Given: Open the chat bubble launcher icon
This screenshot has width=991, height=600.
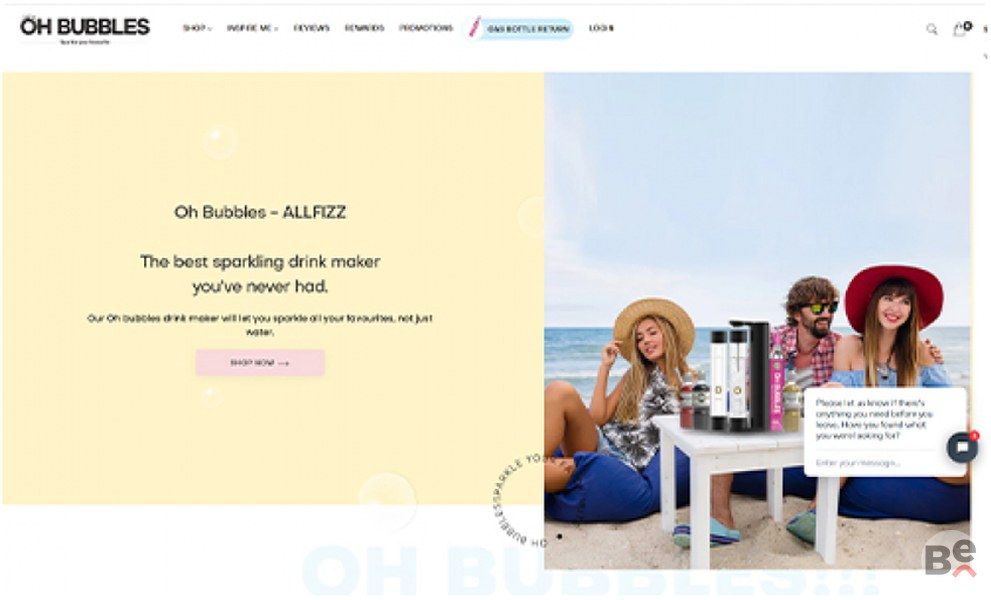Looking at the screenshot, I should point(962,447).
